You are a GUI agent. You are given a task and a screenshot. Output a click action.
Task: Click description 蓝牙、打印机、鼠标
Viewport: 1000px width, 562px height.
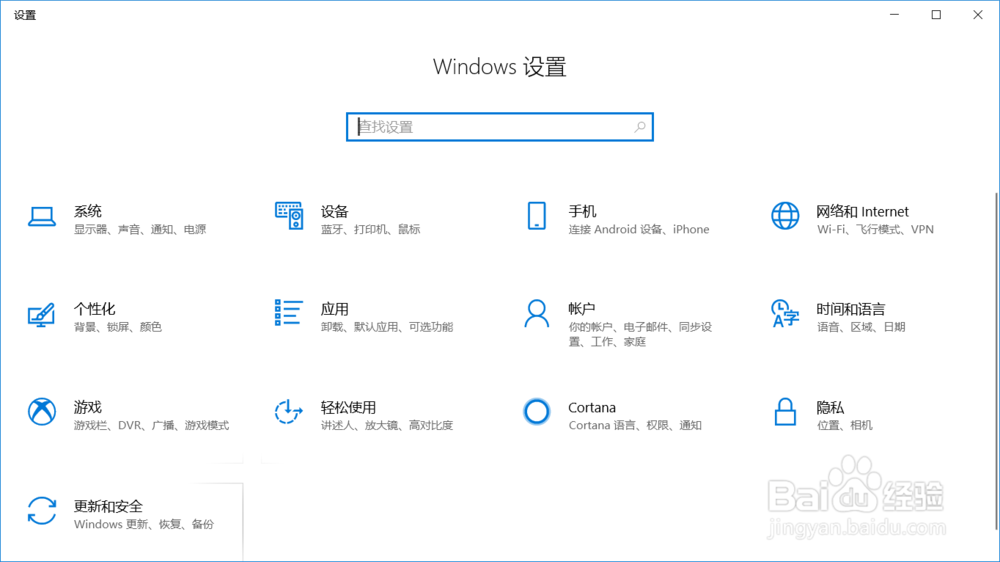tap(371, 230)
